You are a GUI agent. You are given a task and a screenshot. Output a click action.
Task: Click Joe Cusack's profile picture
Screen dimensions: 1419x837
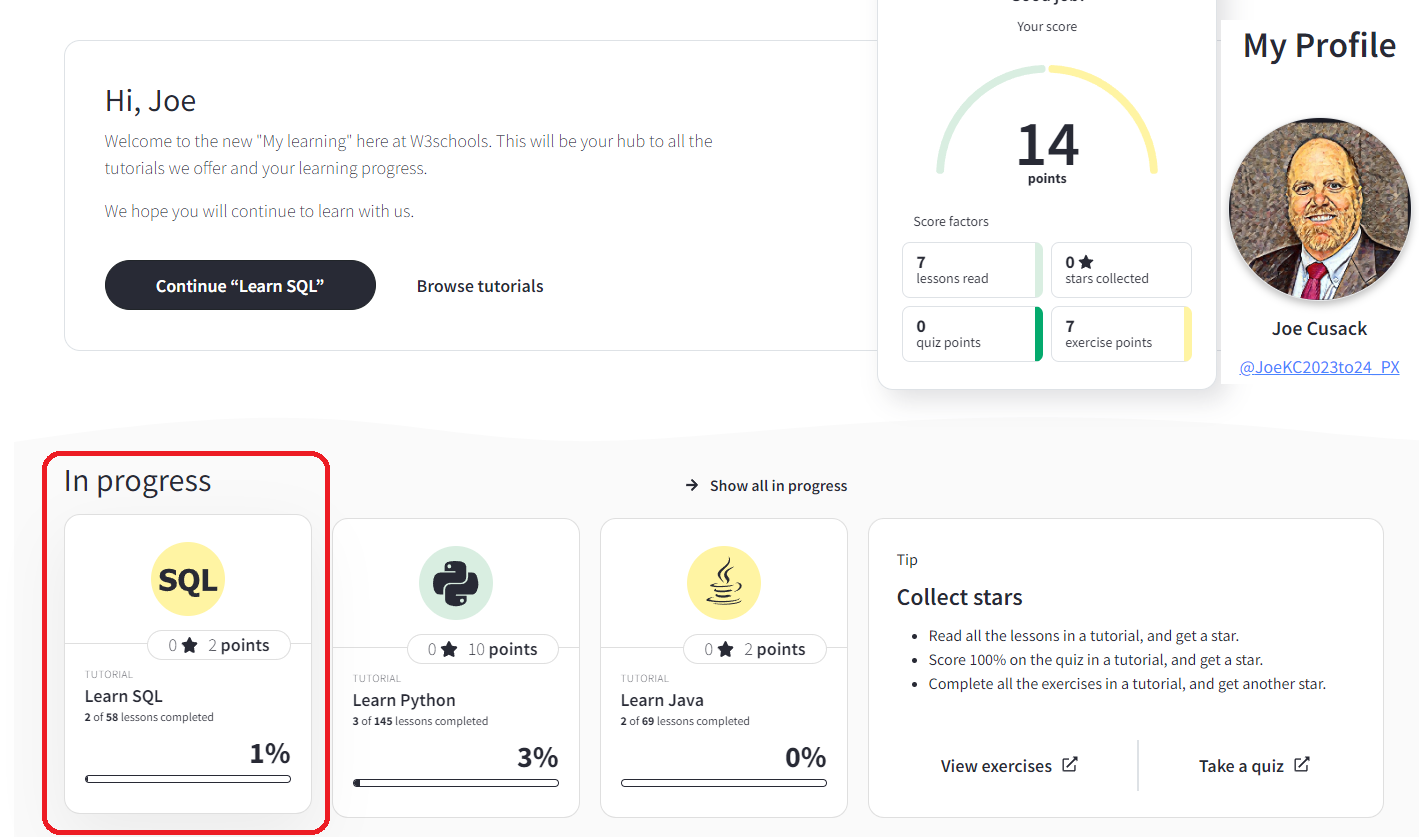(1318, 210)
